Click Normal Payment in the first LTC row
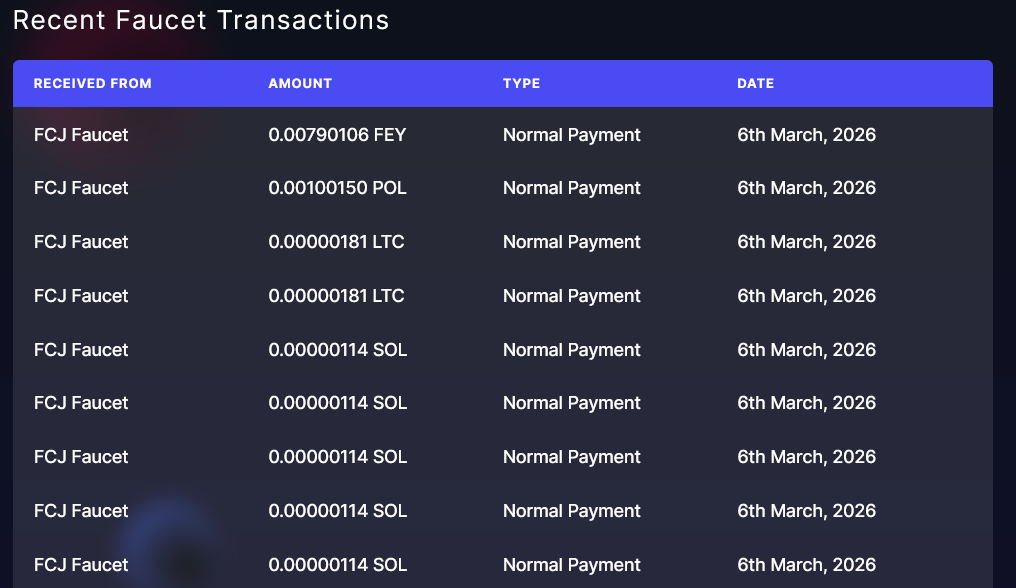 click(572, 242)
